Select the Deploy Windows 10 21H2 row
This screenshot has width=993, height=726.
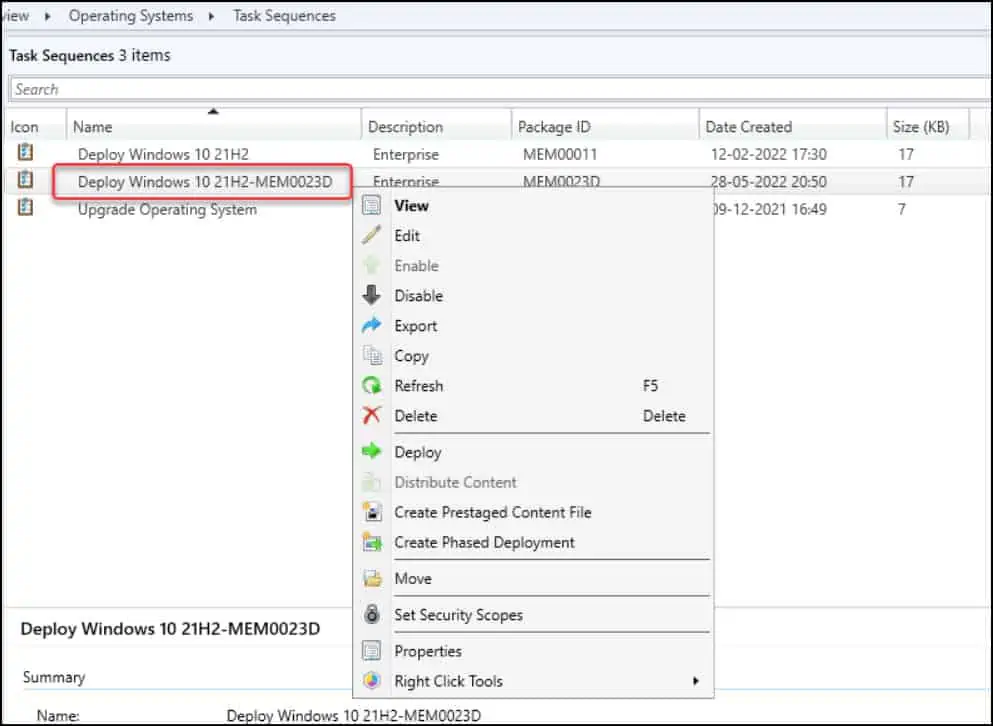pos(497,154)
